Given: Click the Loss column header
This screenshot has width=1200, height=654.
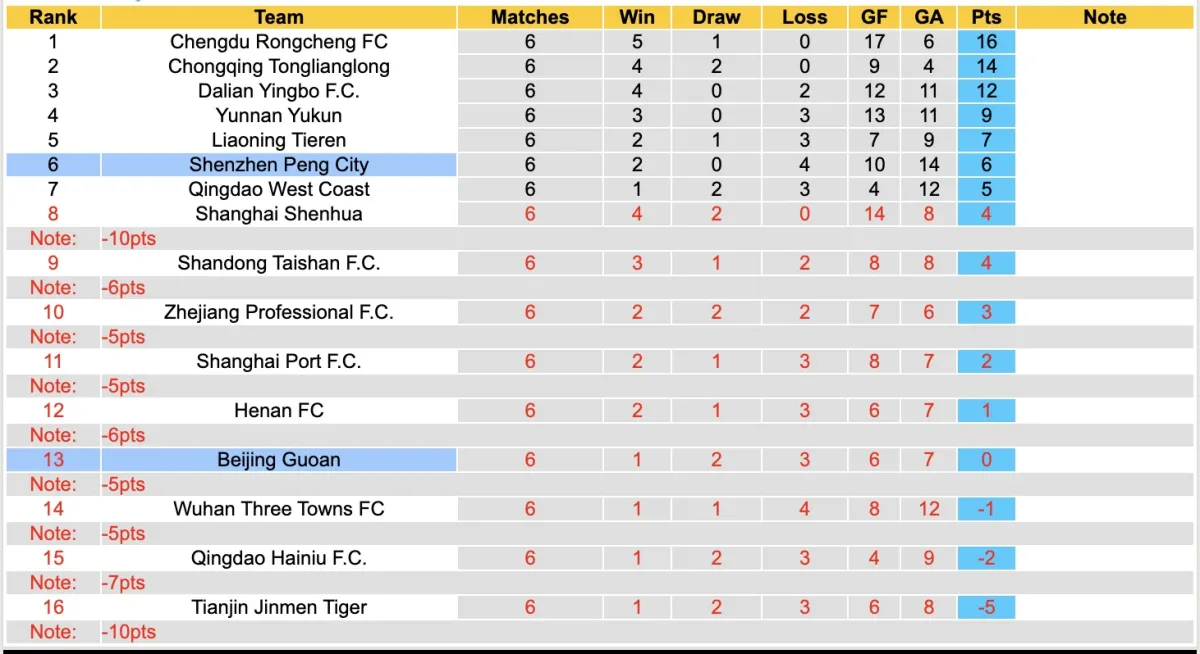Looking at the screenshot, I should click(x=805, y=17).
